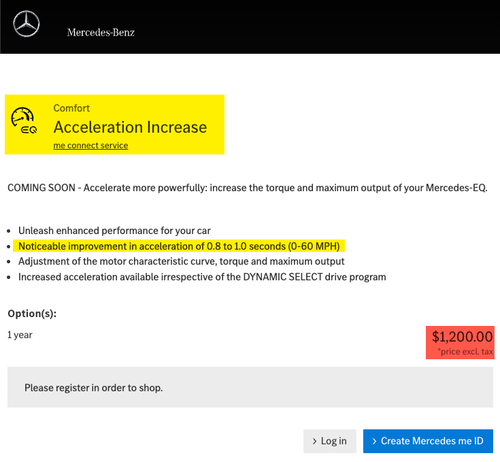Click the highlighted 0.8 to 1.0 seconds bullet
The height and width of the screenshot is (462, 500).
pos(179,246)
